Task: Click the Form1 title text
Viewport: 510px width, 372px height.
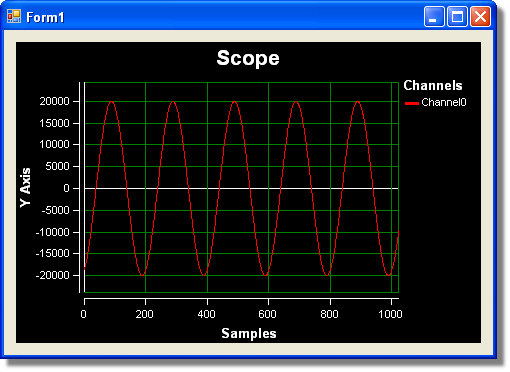Action: [45, 17]
